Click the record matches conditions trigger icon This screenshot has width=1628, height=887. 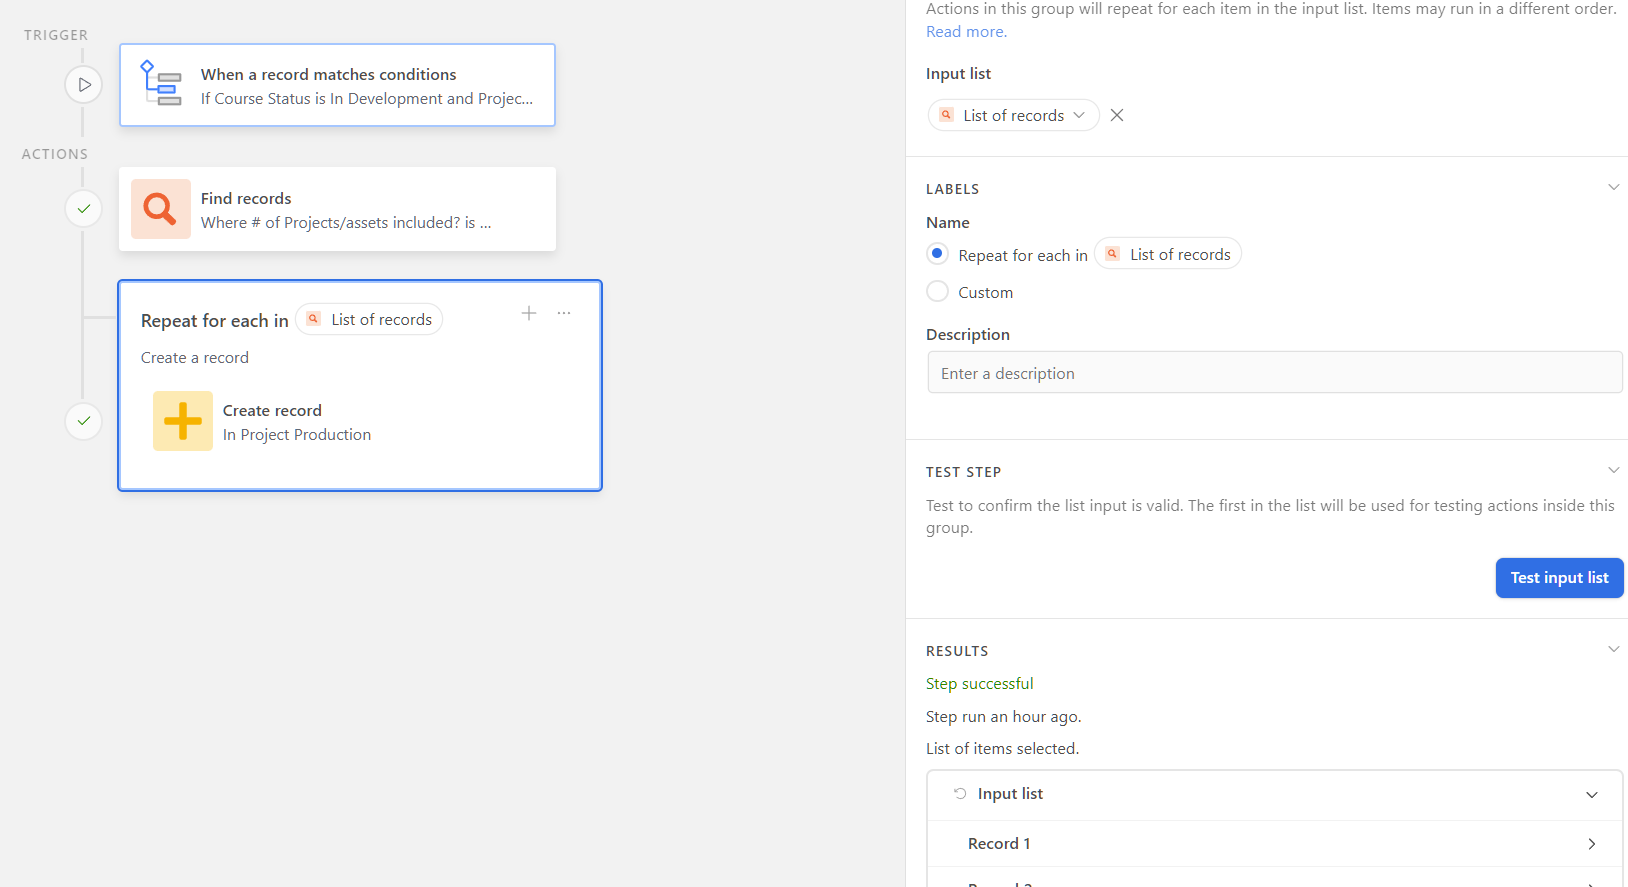point(161,84)
